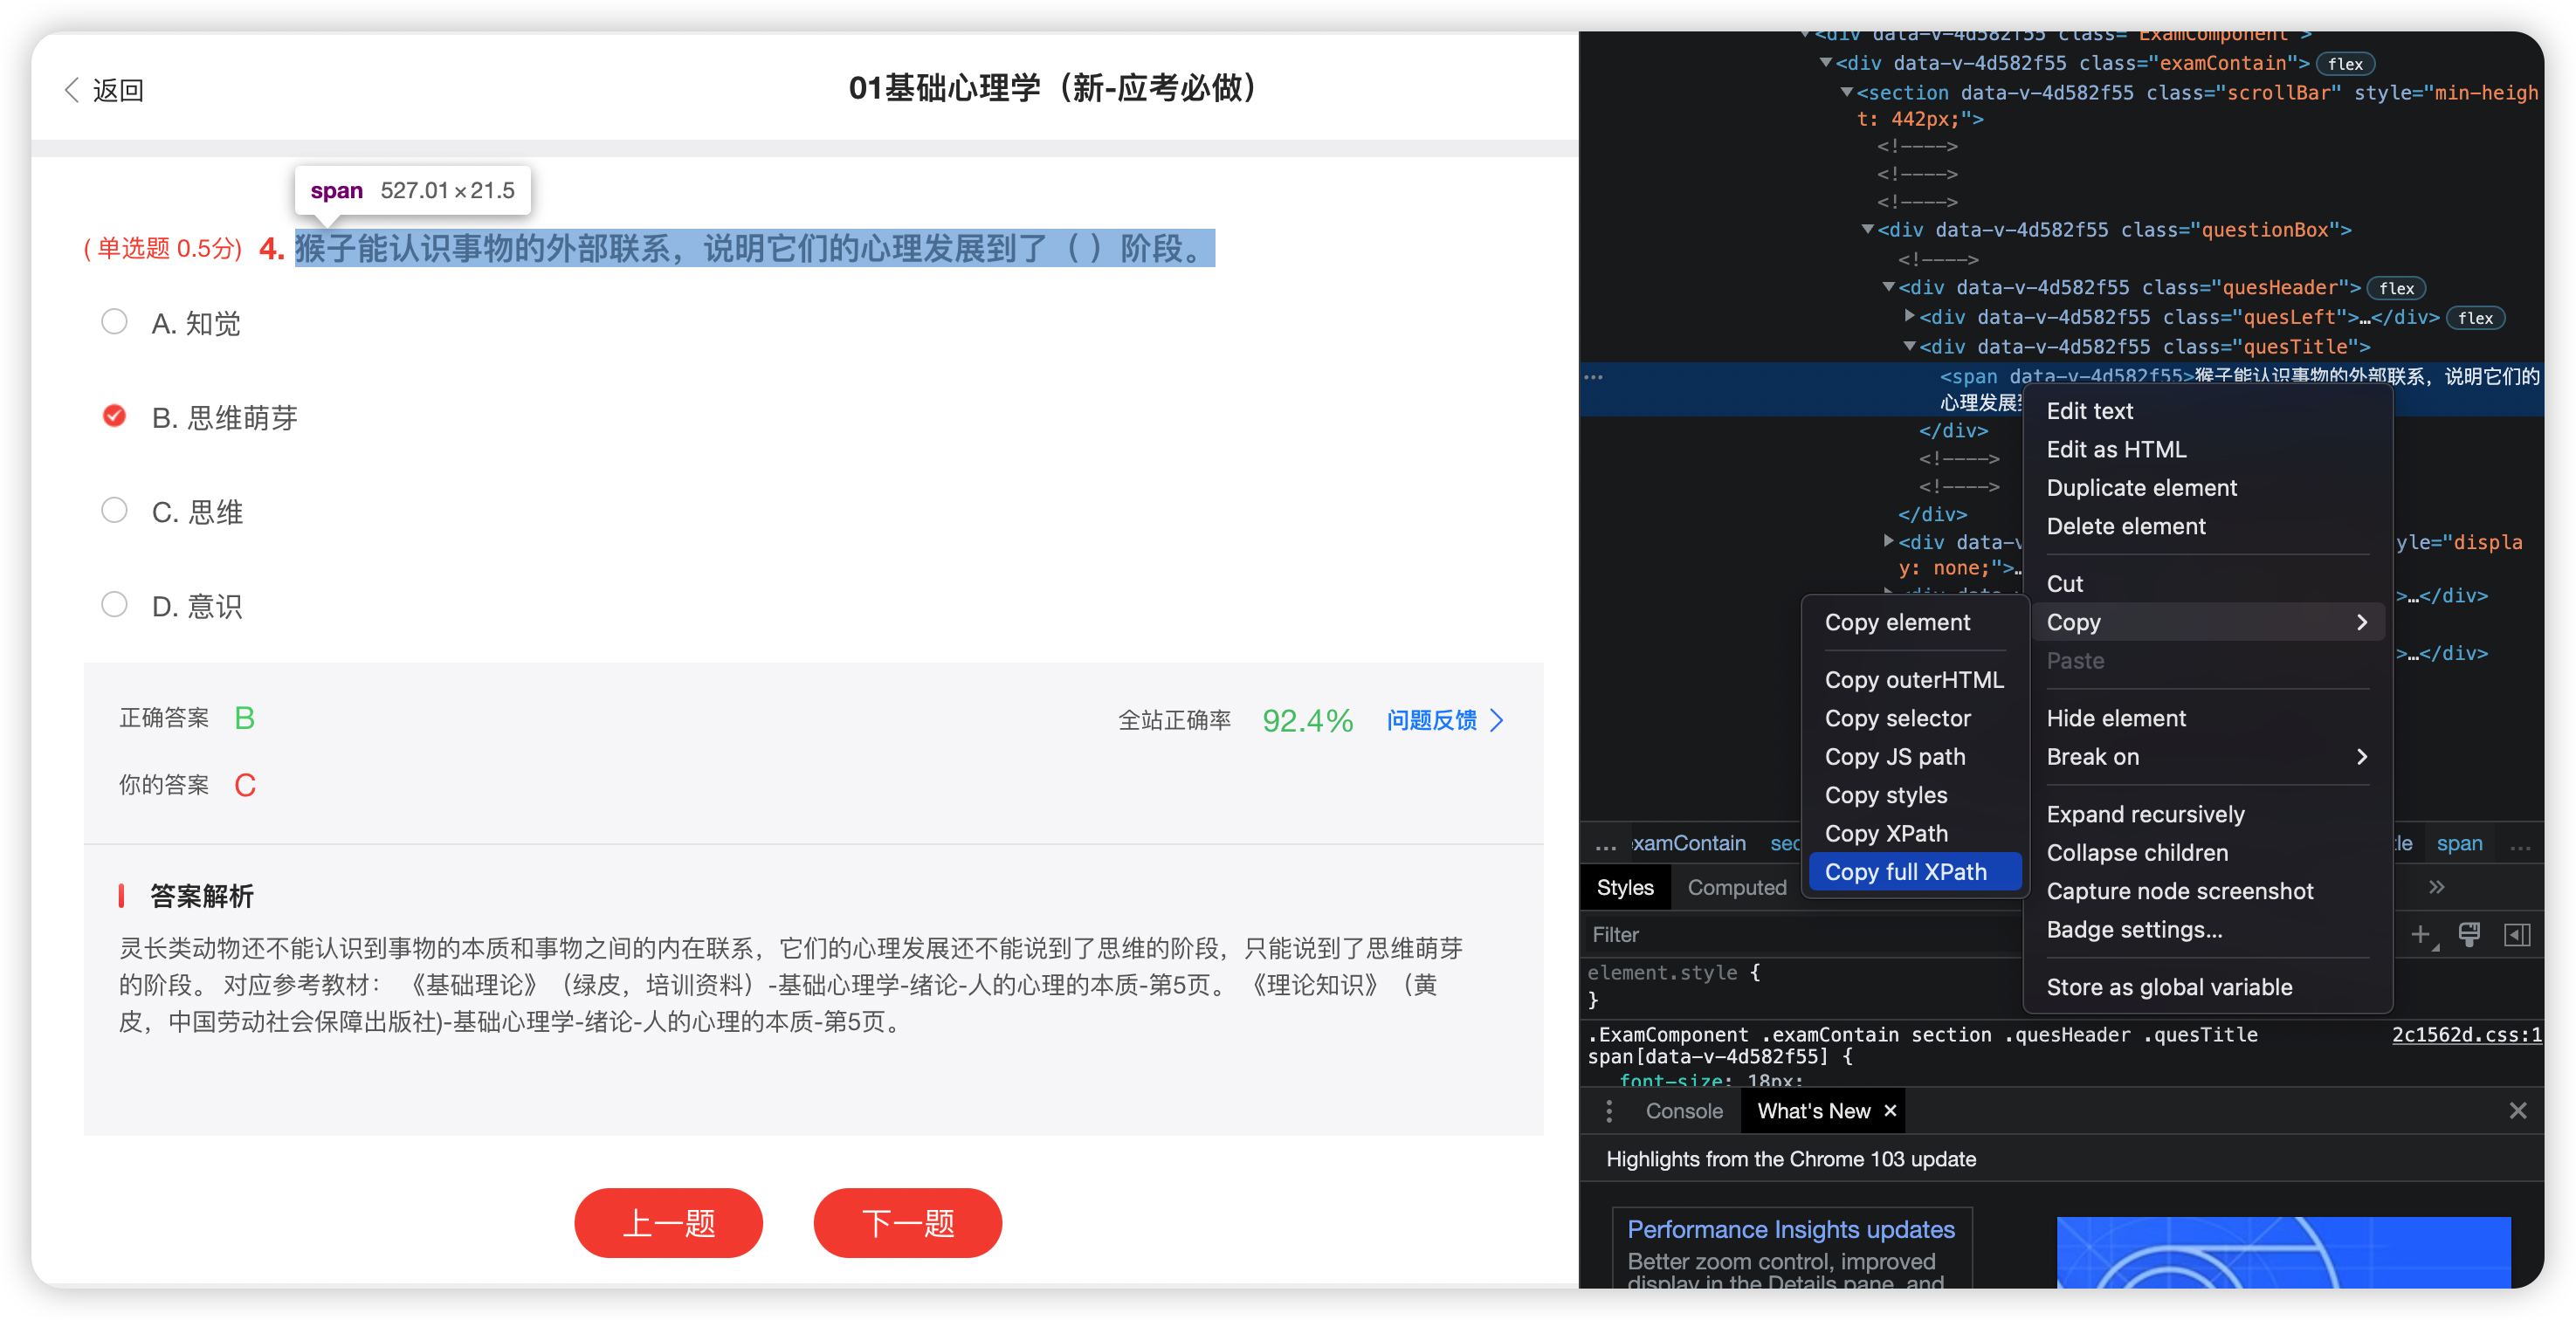Show more styles tabs with chevrons
Viewport: 2576px width, 1320px height.
pos(2436,887)
